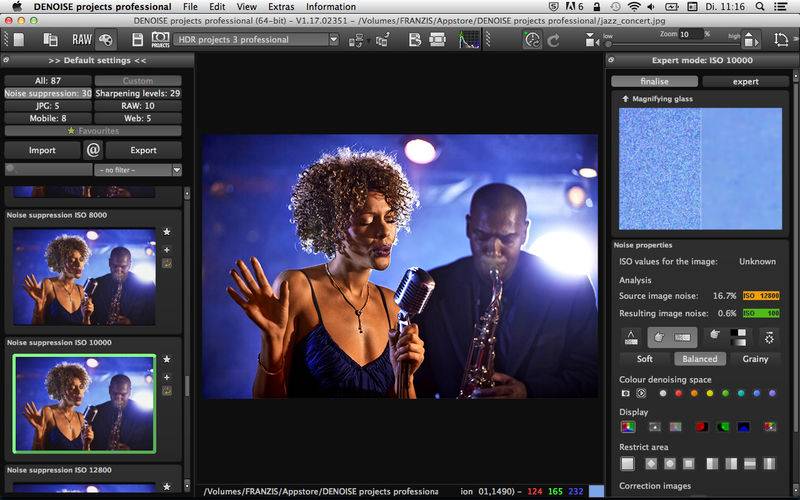Viewport: 800px width, 500px height.
Task: Select the Soft noise mode
Action: point(644,359)
